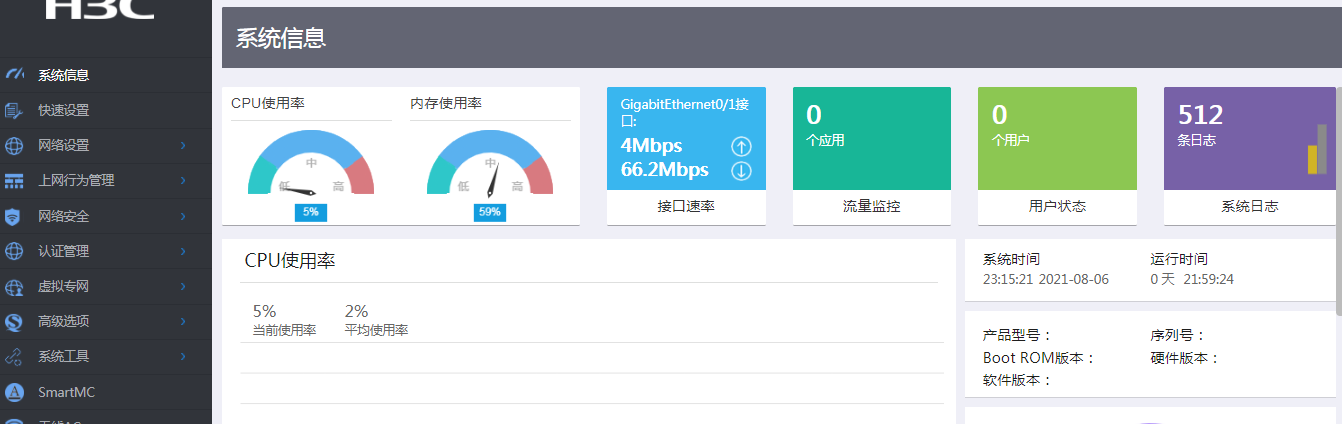Click the 网络设置 globe icon
The width and height of the screenshot is (1342, 424).
click(14, 145)
